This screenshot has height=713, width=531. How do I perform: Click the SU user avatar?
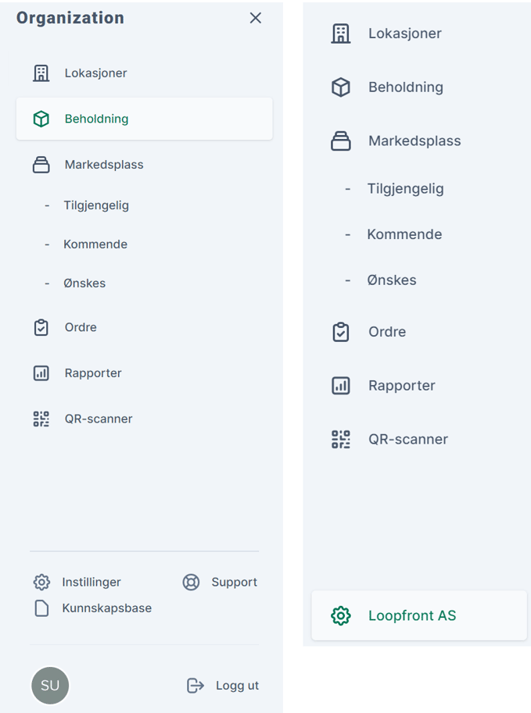pos(50,685)
